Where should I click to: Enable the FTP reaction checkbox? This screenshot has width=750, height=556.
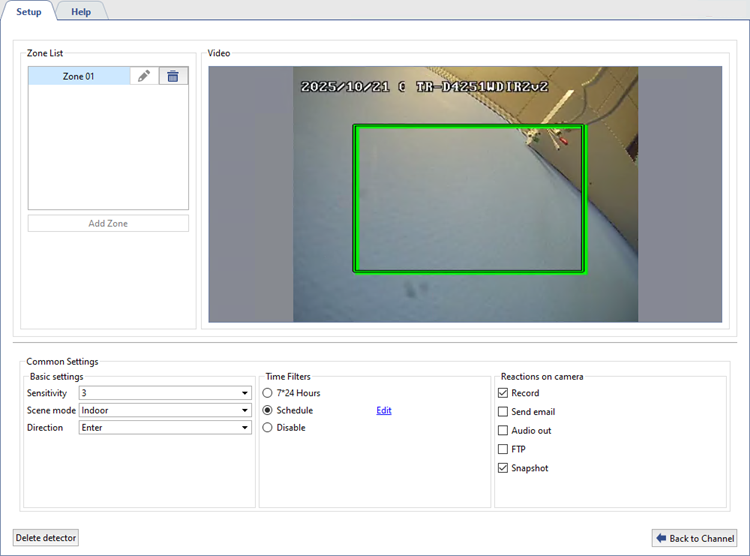503,449
